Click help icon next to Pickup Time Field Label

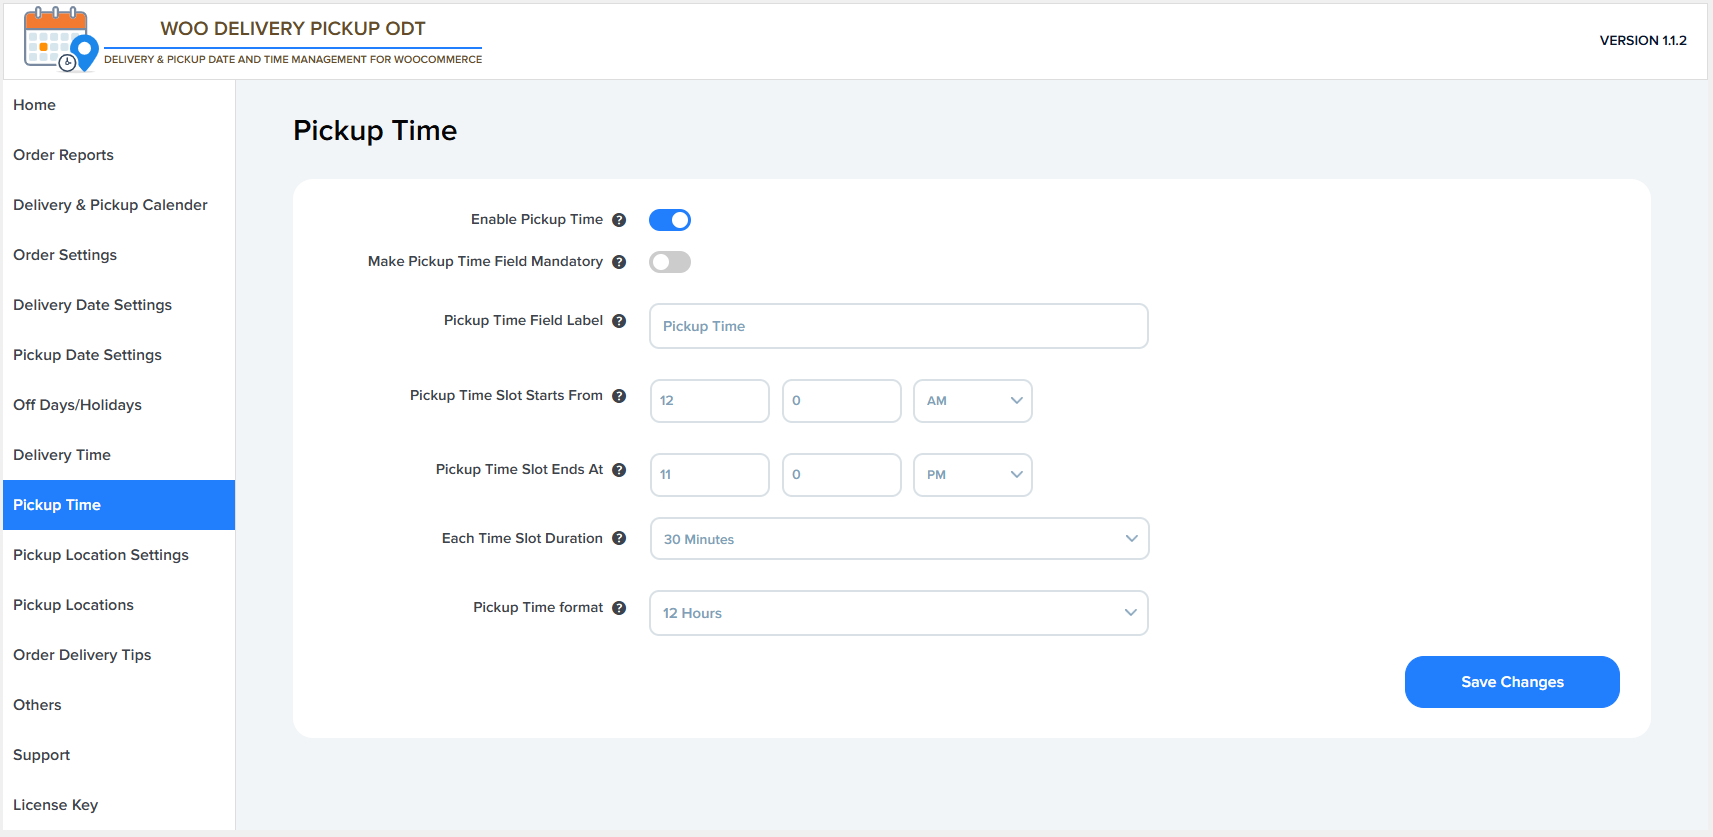pos(619,321)
